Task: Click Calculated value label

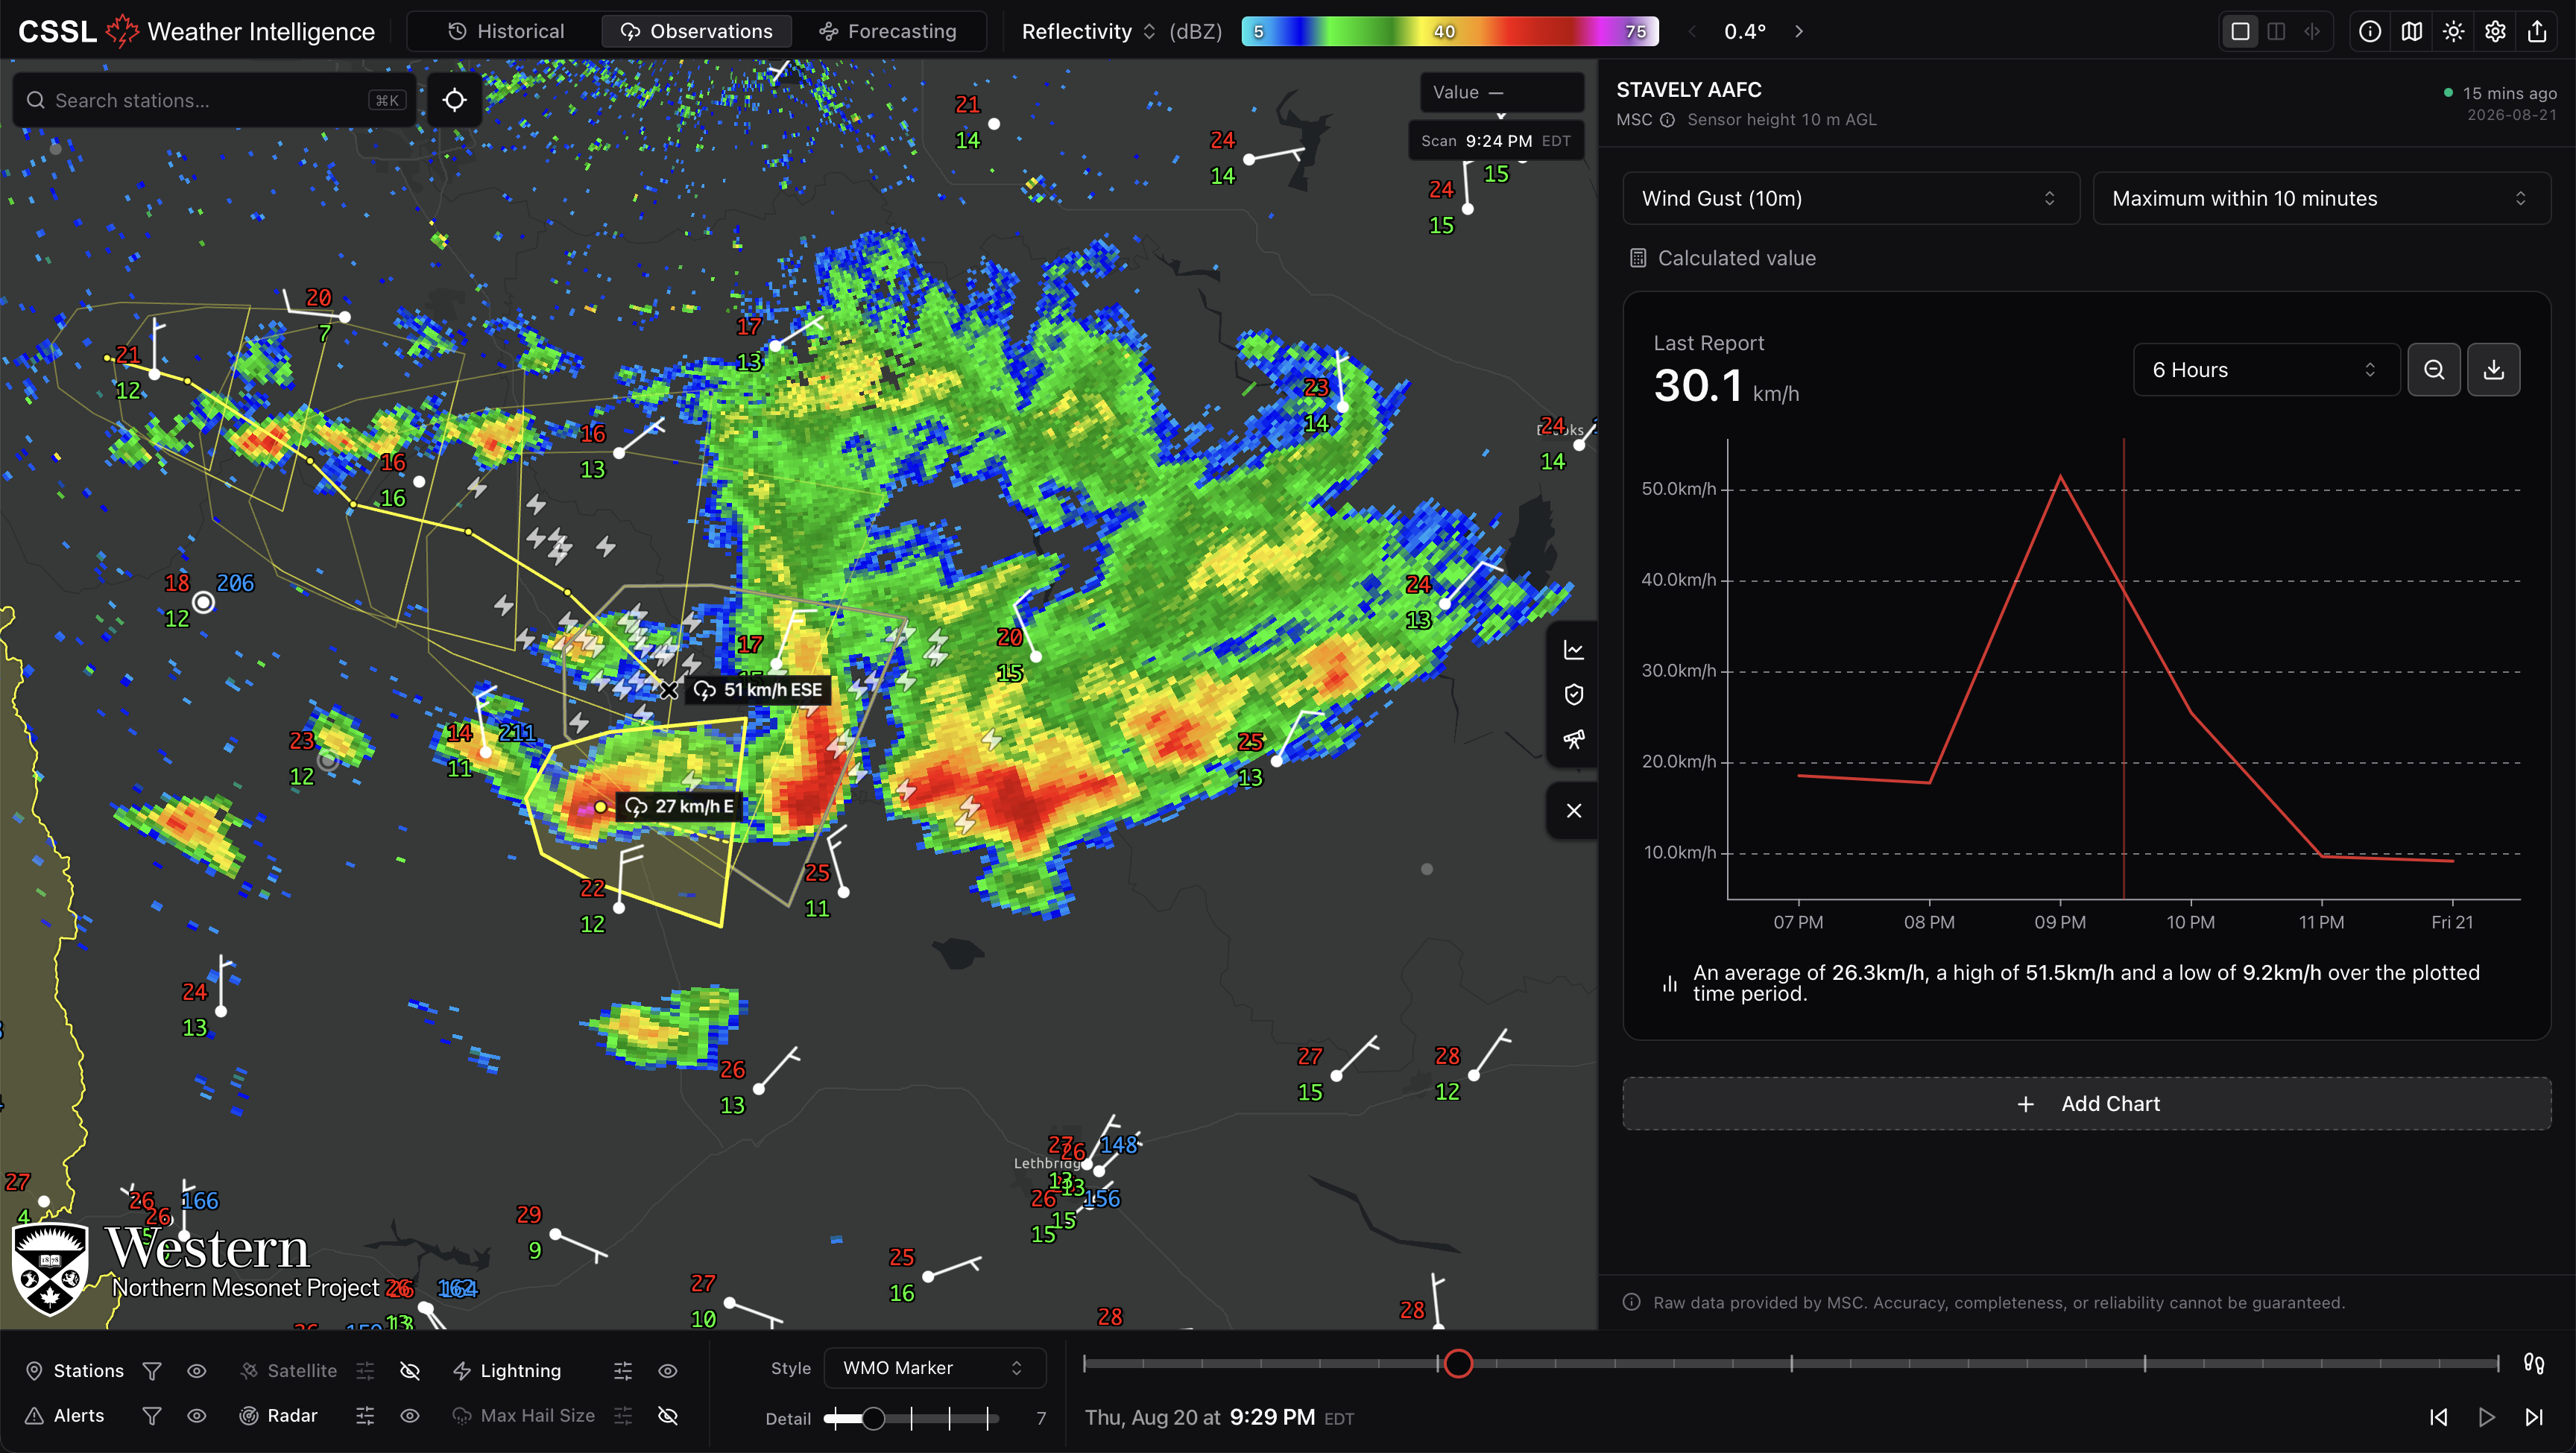Action: pos(1736,258)
